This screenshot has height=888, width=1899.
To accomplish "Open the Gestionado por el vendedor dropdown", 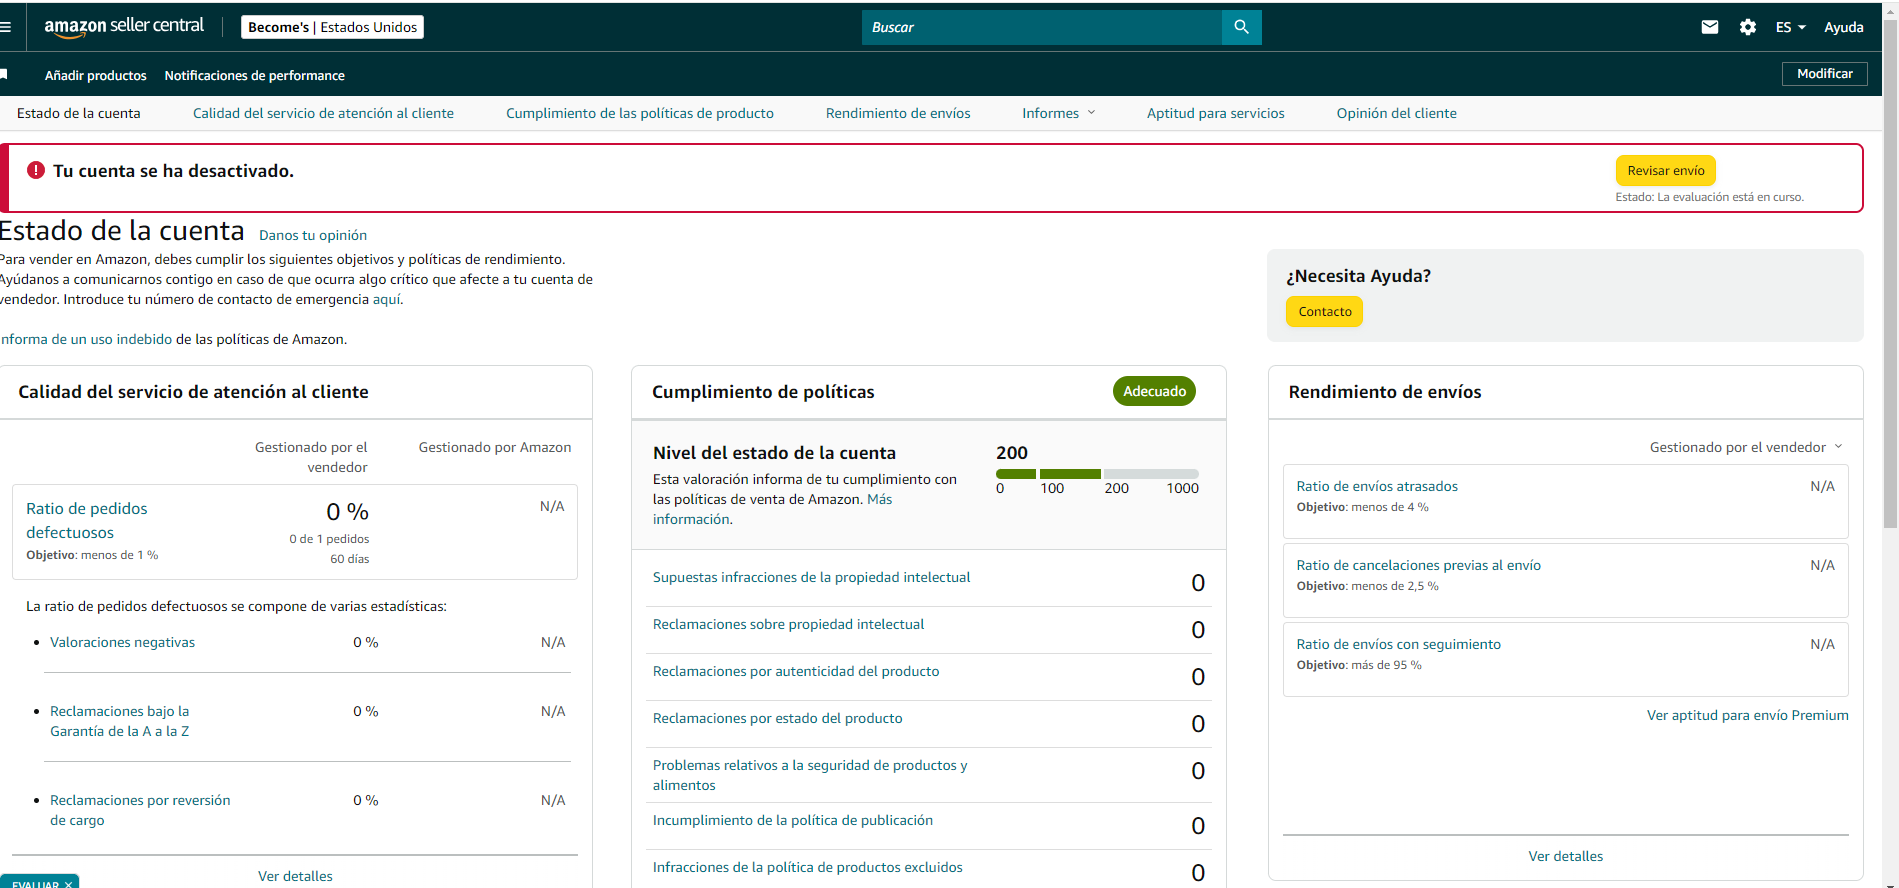I will click(x=1746, y=447).
